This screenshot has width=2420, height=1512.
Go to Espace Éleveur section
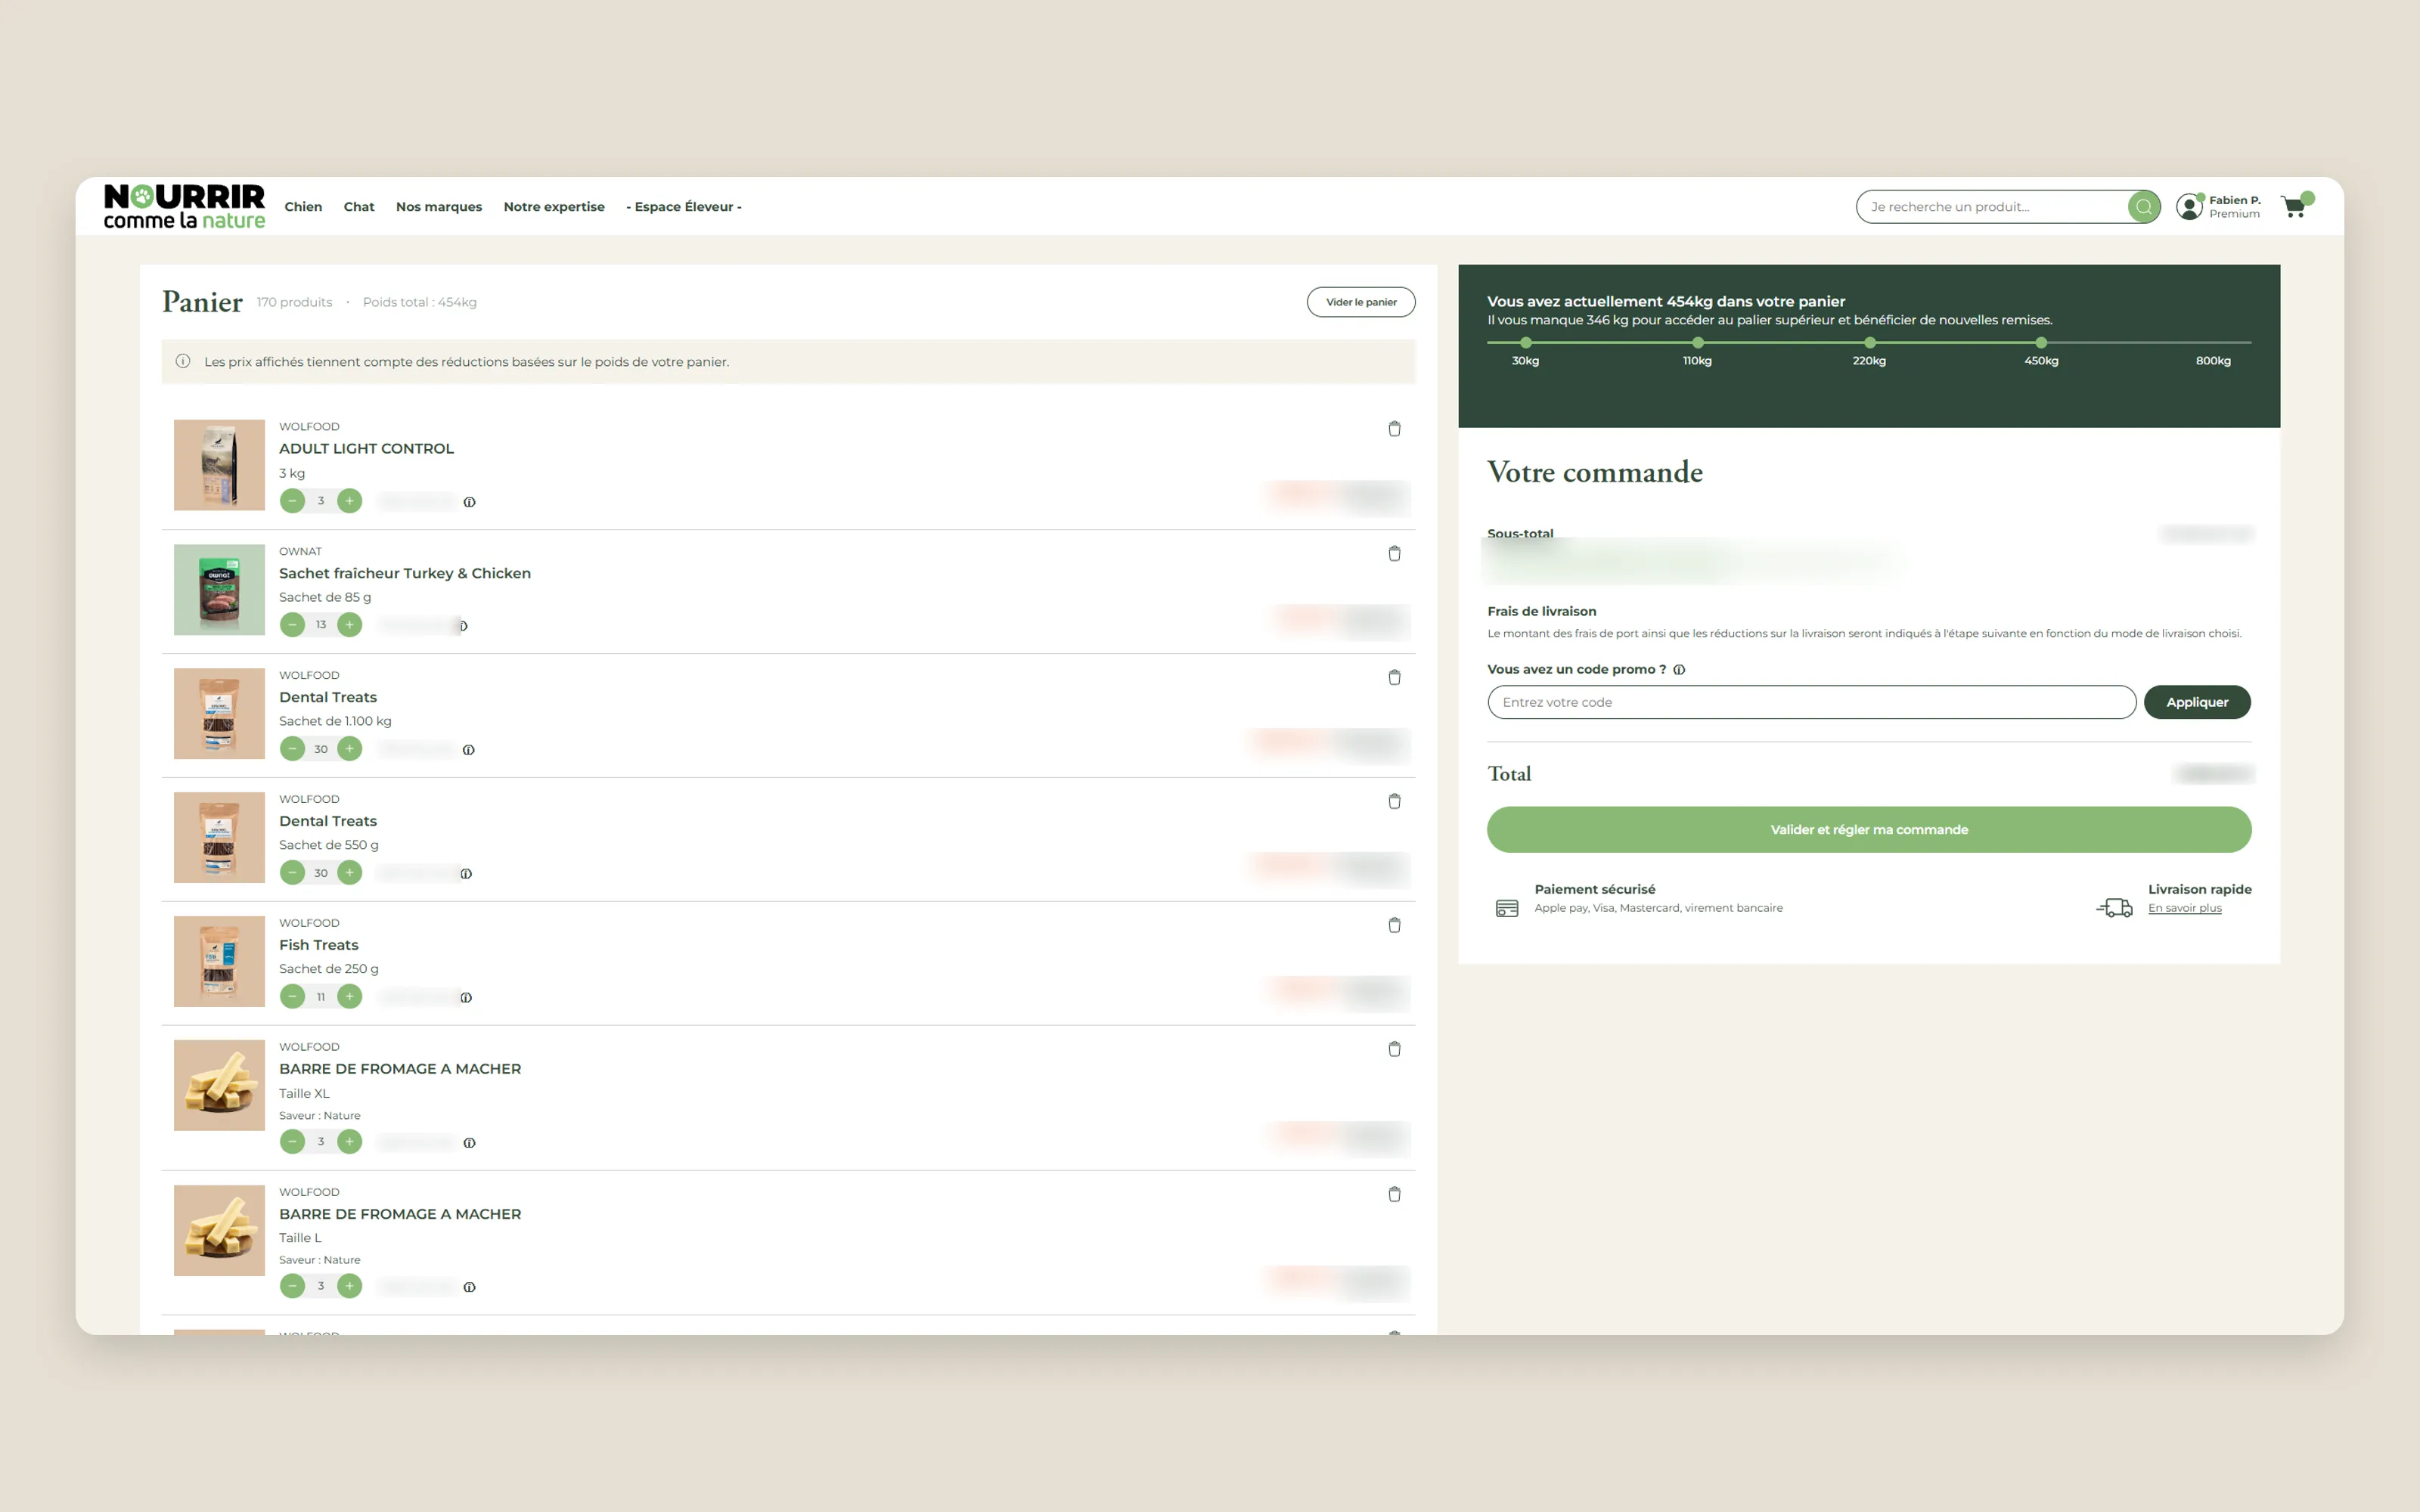(684, 207)
